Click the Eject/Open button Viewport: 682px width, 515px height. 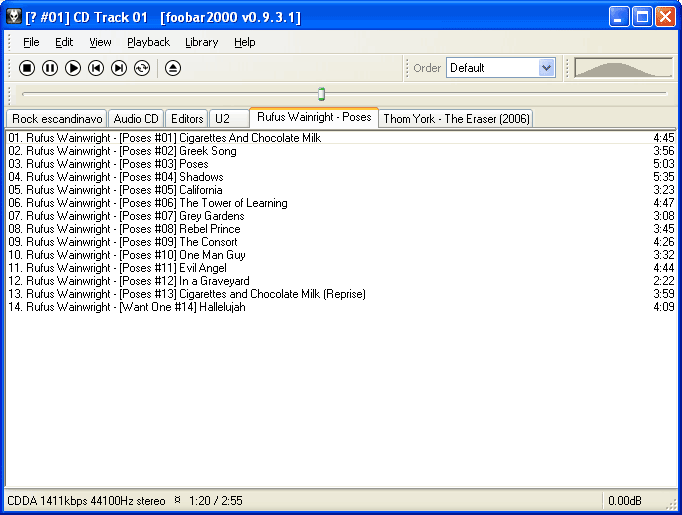coord(173,68)
